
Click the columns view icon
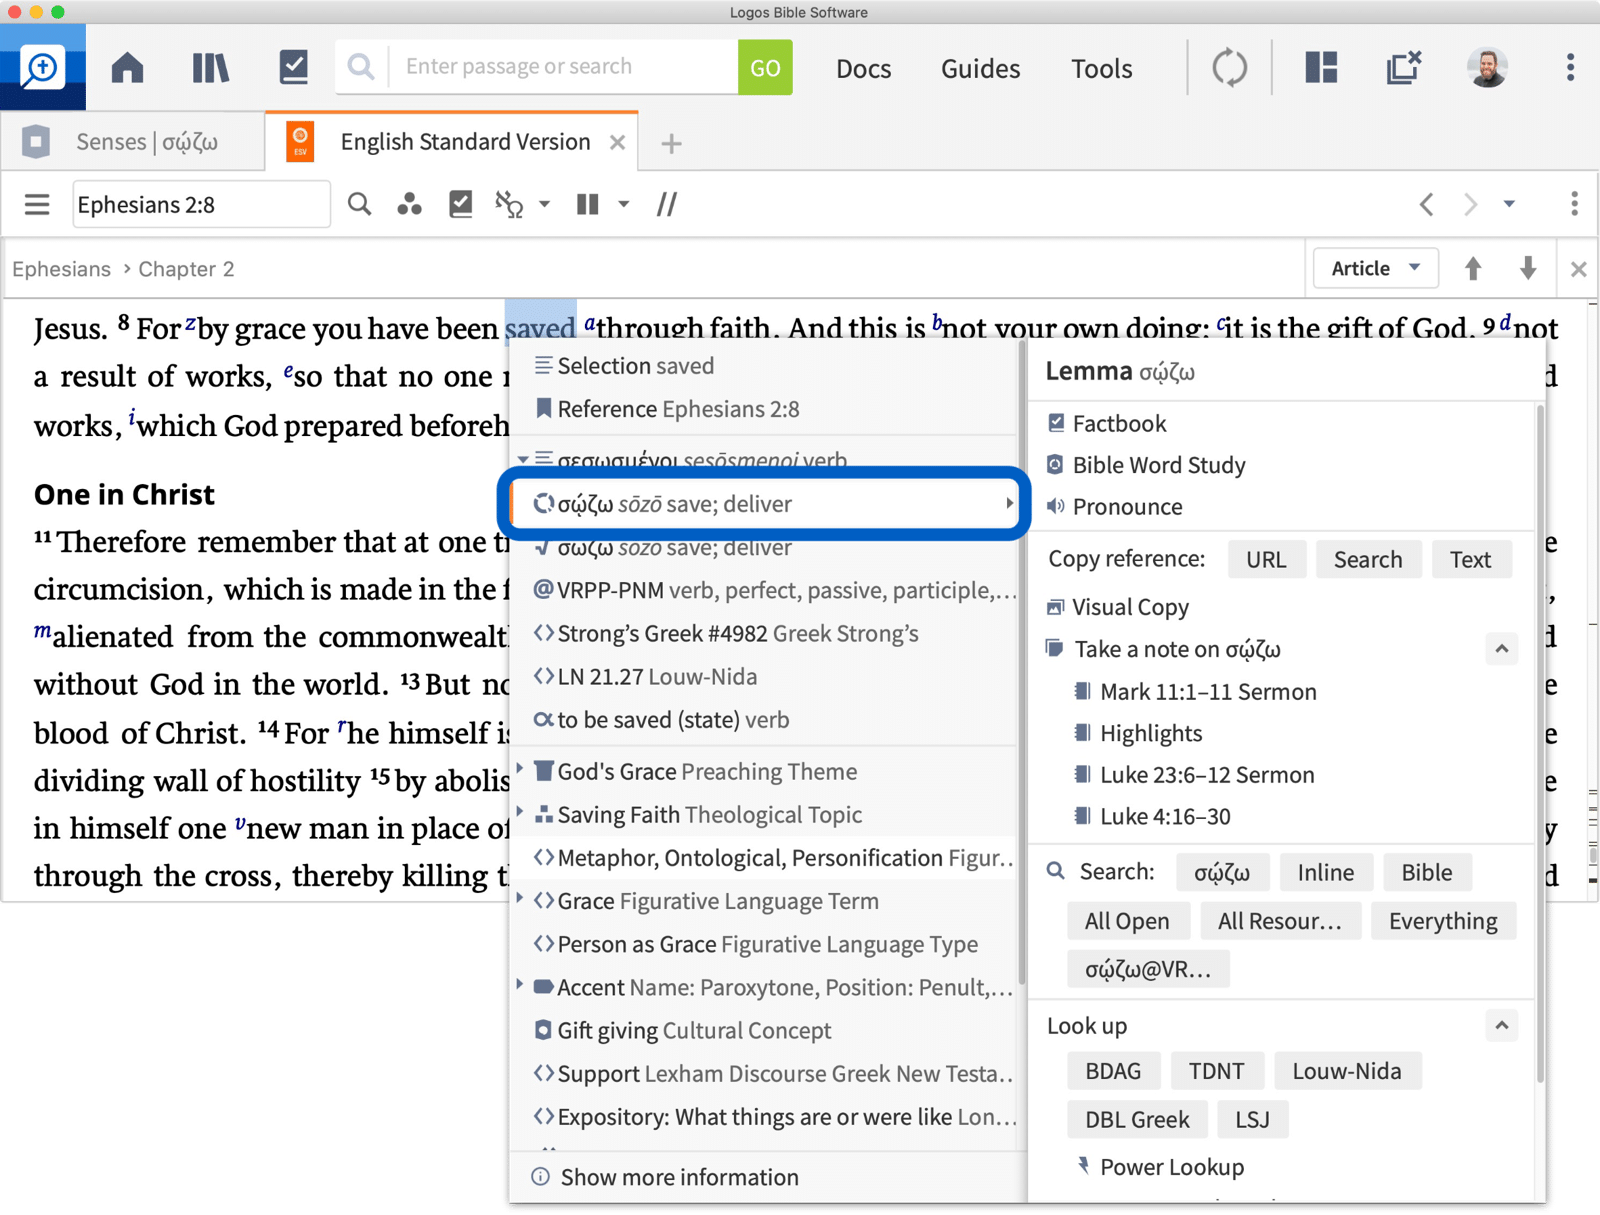point(588,204)
